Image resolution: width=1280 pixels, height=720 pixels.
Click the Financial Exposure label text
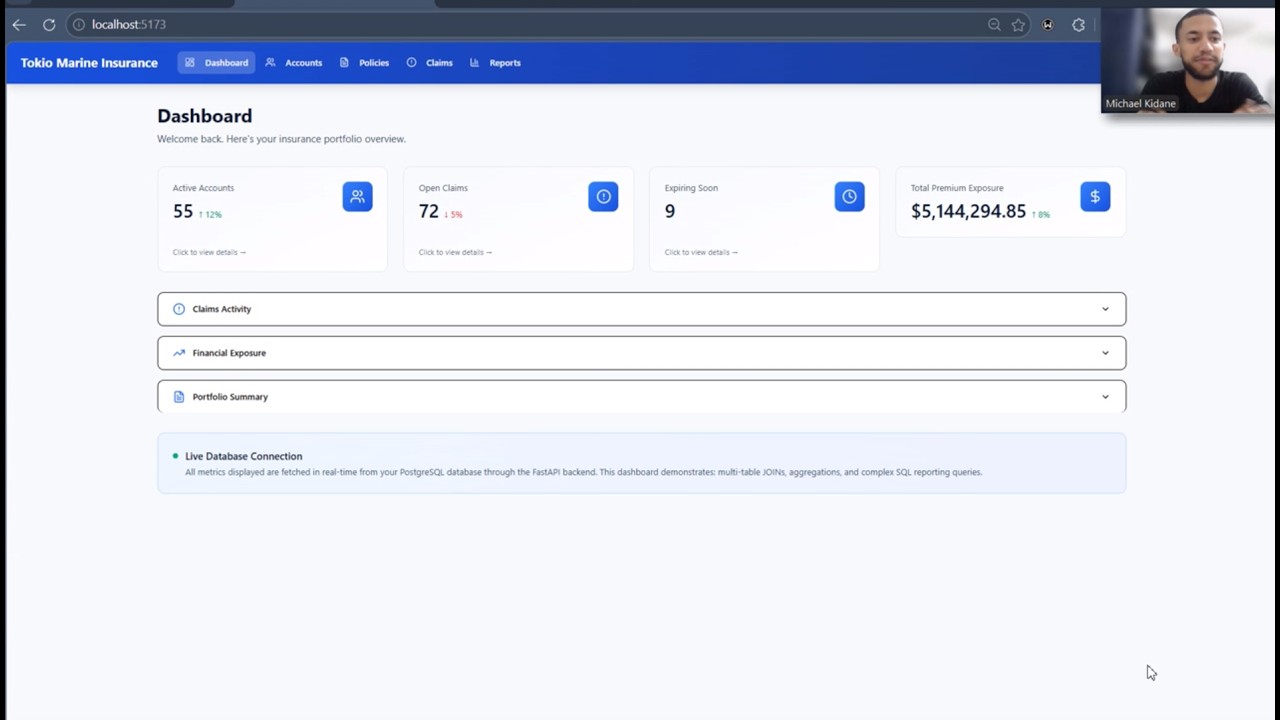[x=229, y=353]
